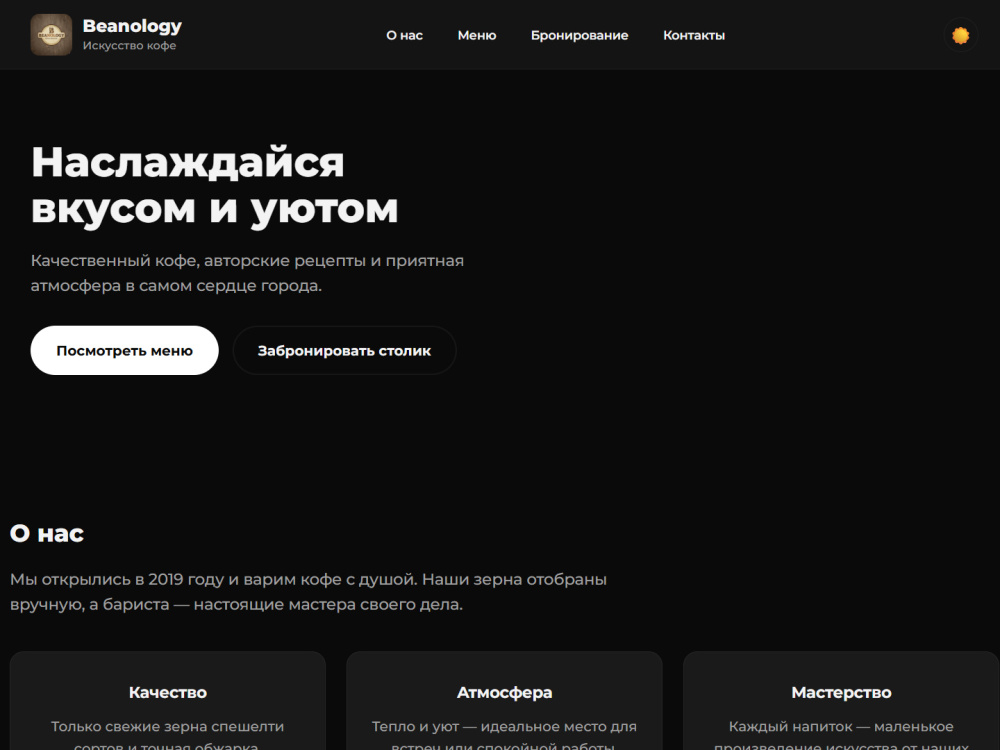Open the "Бронирование" navigation link
This screenshot has height=750, width=1000.
click(x=580, y=36)
